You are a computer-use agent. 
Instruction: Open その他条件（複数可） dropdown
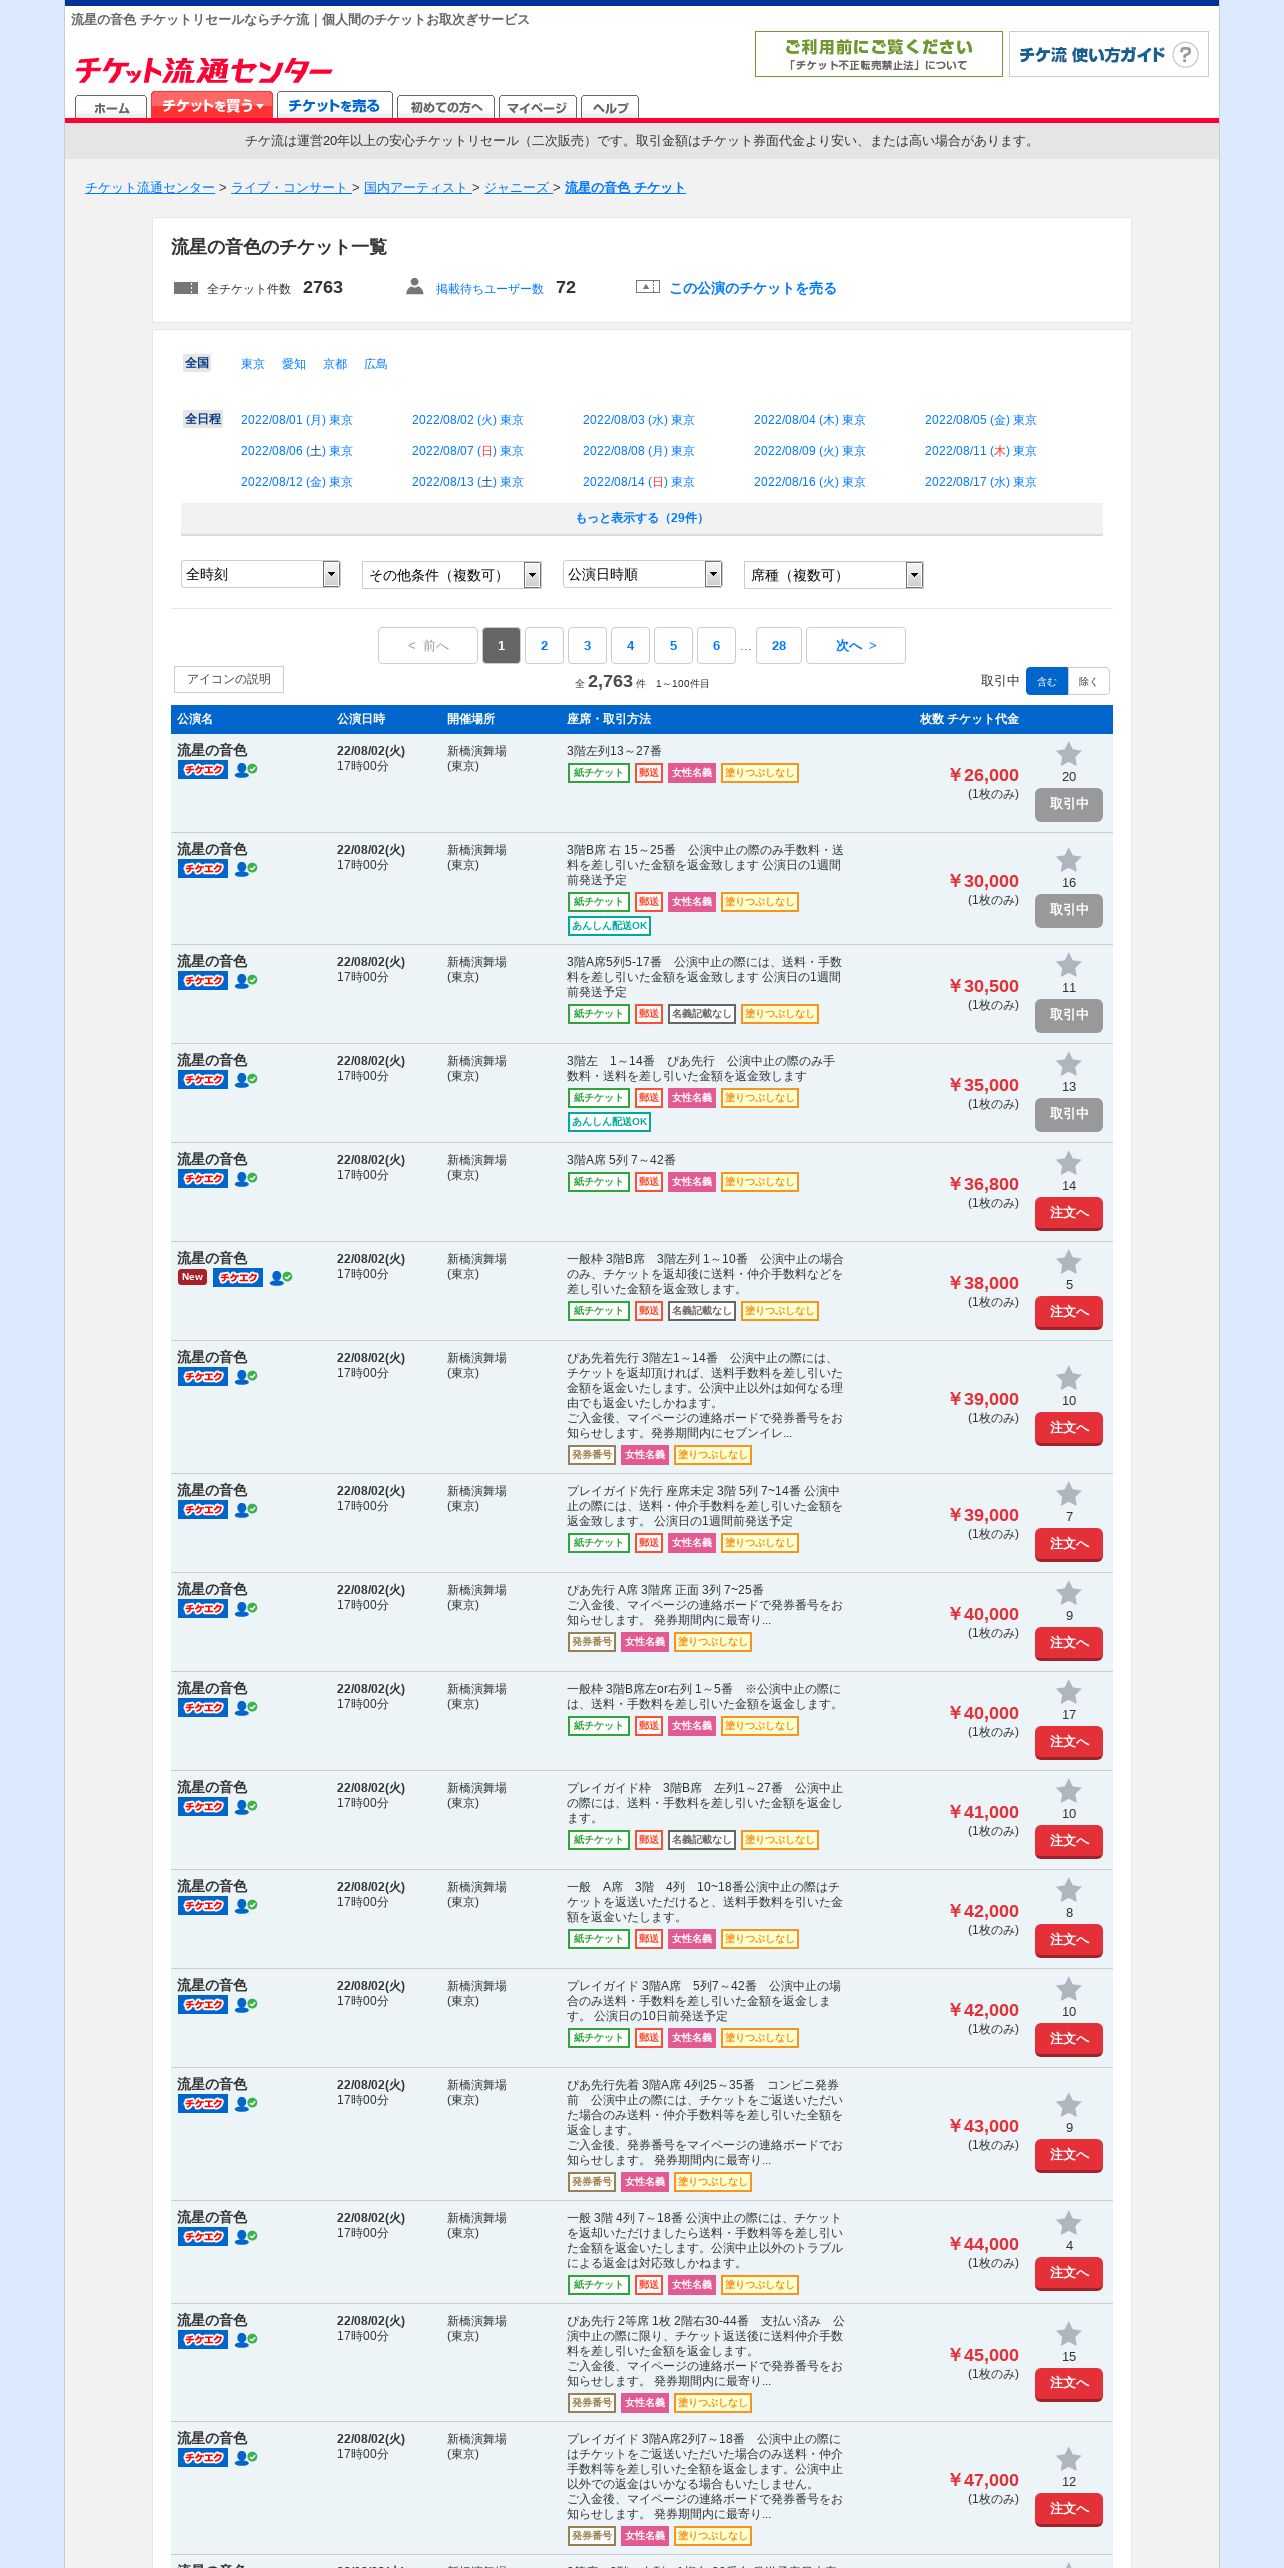[x=451, y=575]
